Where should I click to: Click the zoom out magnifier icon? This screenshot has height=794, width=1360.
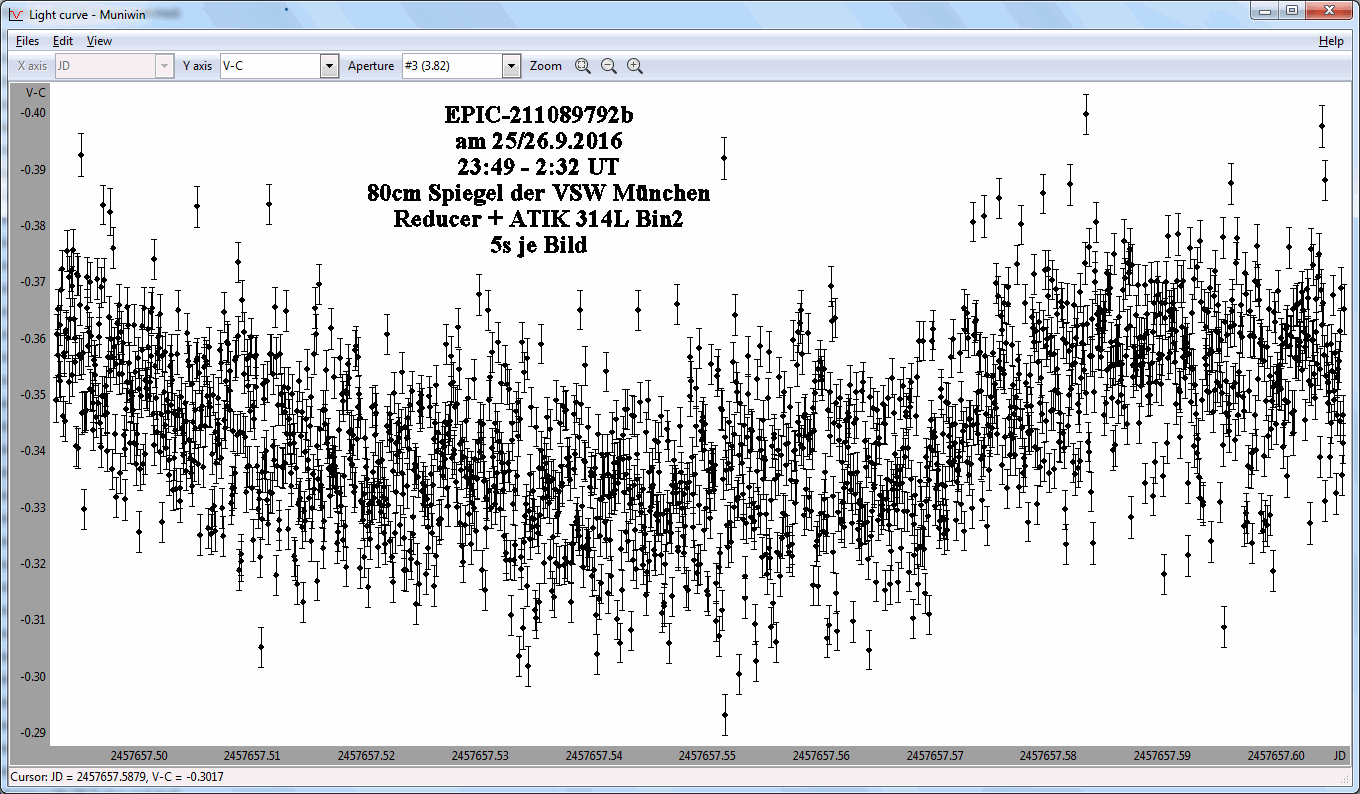tap(609, 66)
